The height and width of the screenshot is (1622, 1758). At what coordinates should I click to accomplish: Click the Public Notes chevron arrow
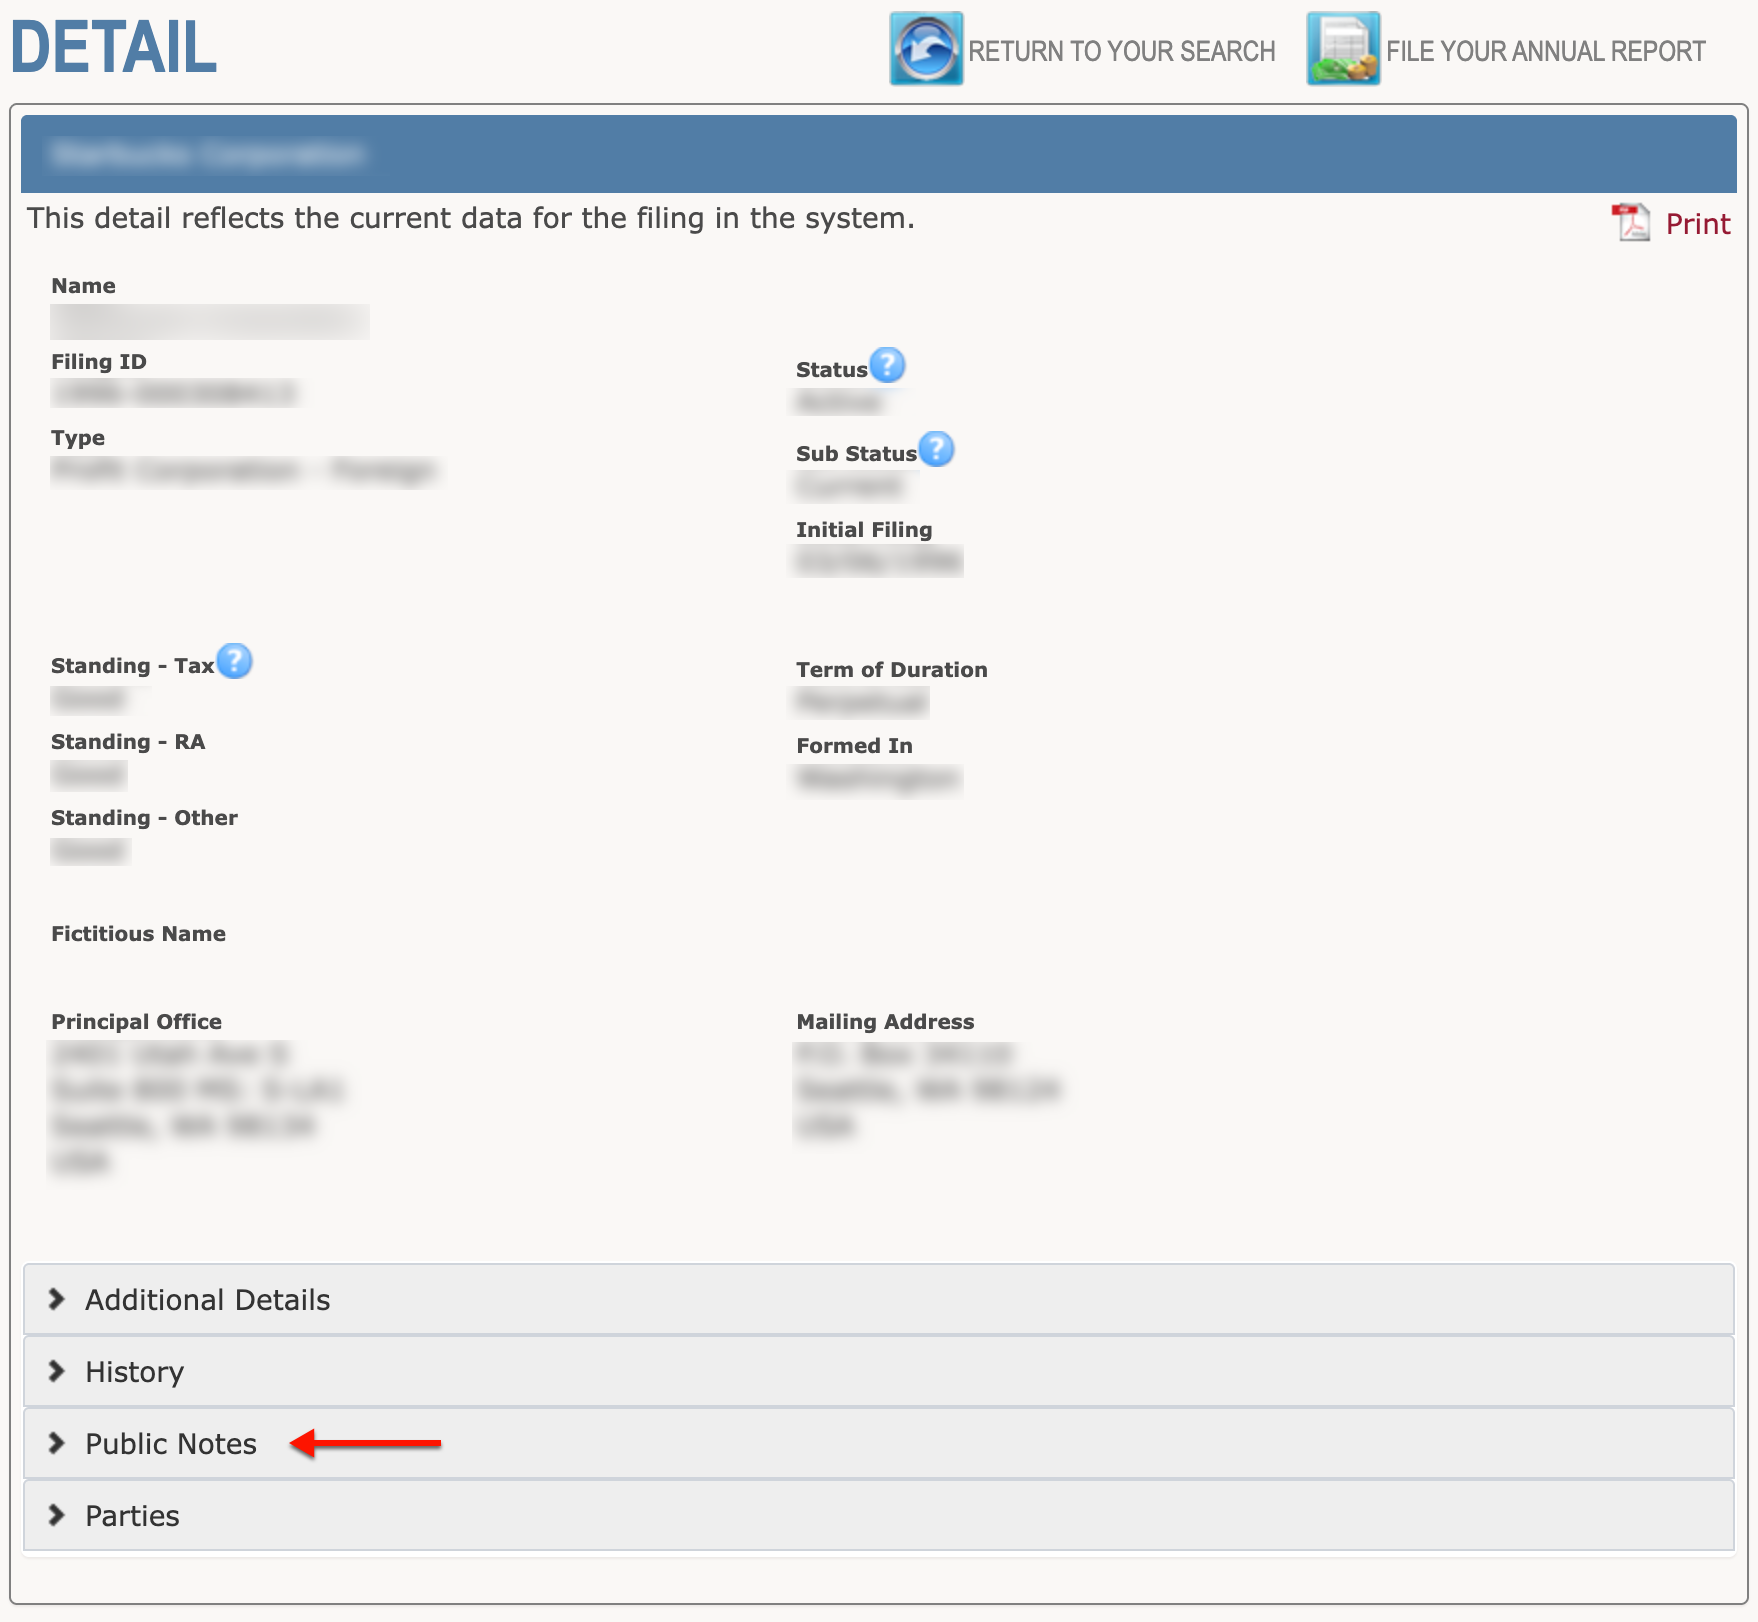tap(57, 1443)
